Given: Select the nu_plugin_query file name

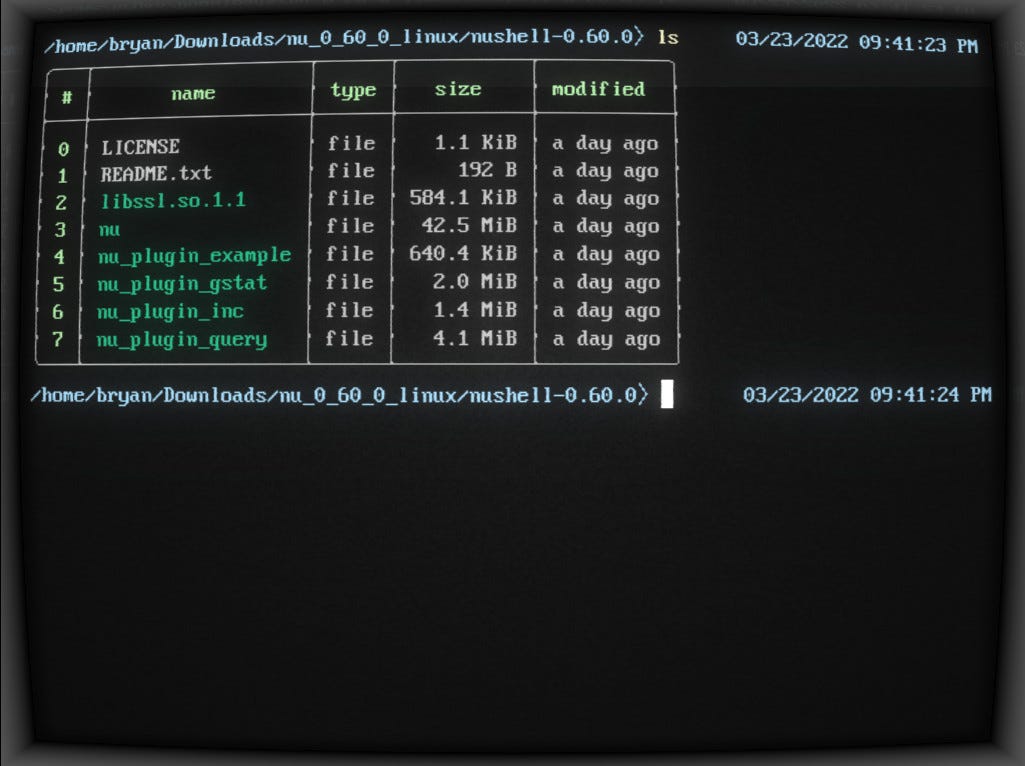Looking at the screenshot, I should pos(182,340).
